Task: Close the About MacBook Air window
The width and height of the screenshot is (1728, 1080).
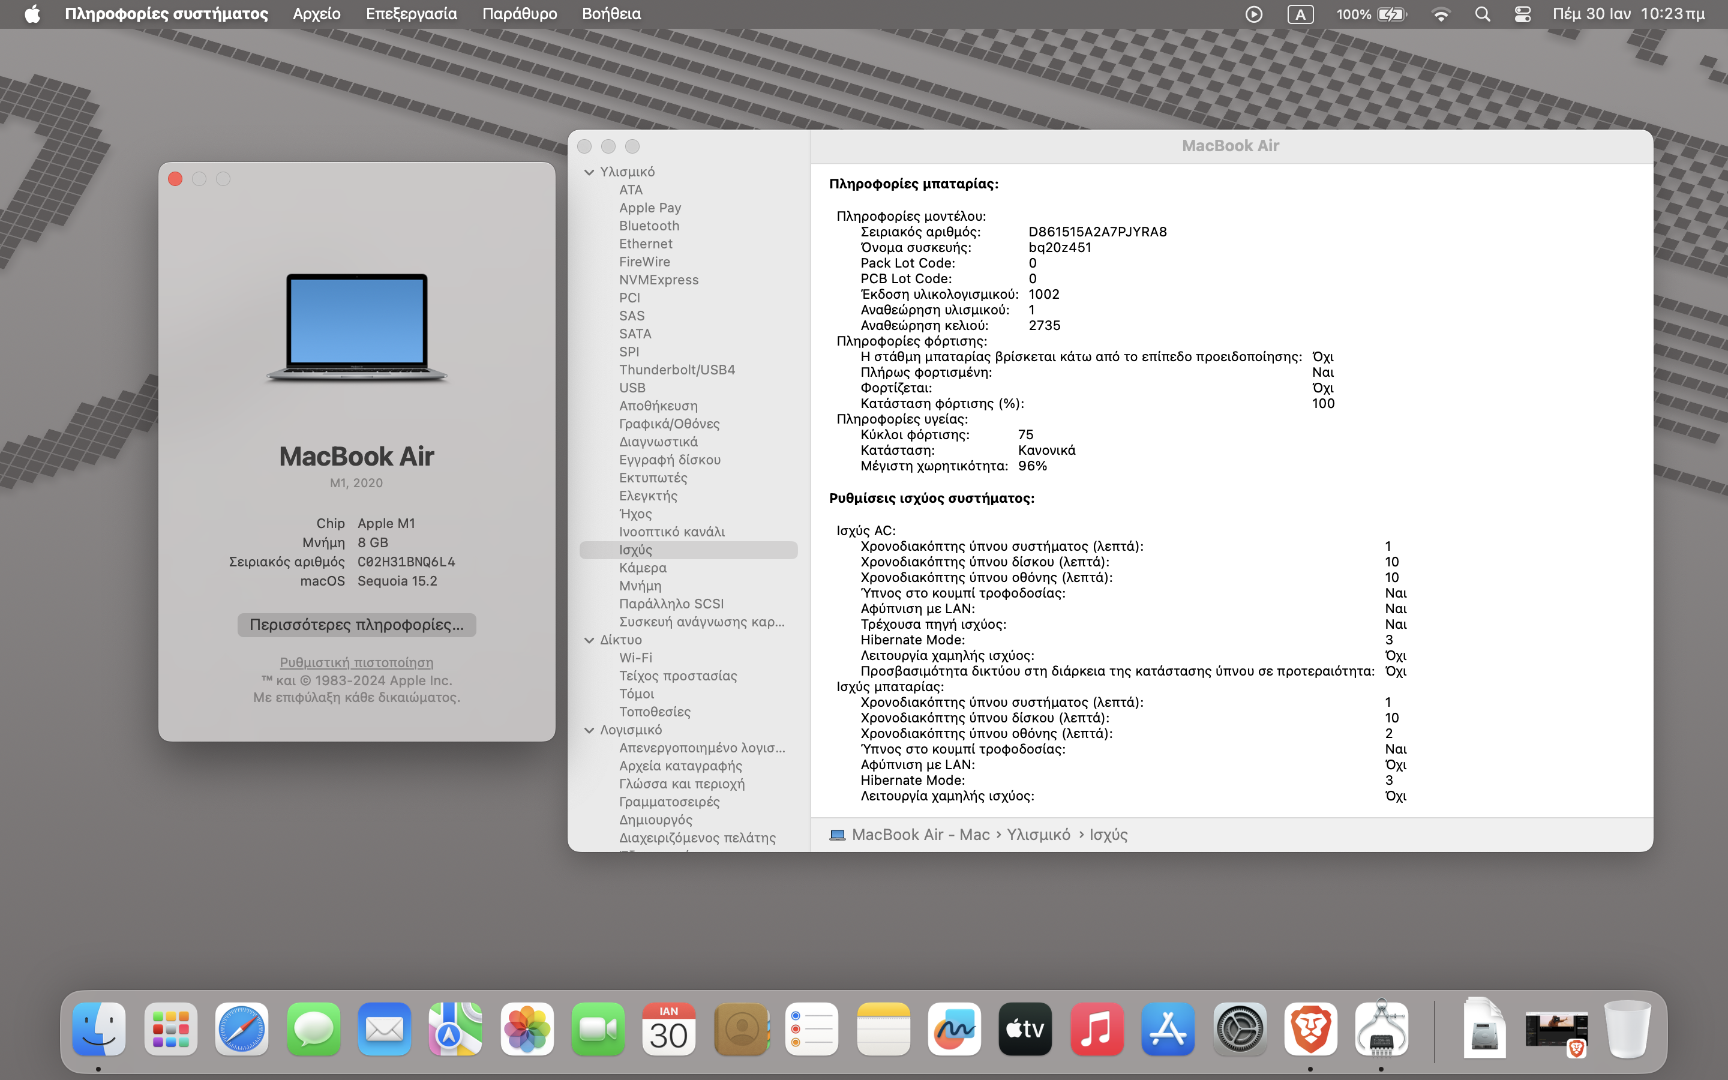Action: (175, 179)
